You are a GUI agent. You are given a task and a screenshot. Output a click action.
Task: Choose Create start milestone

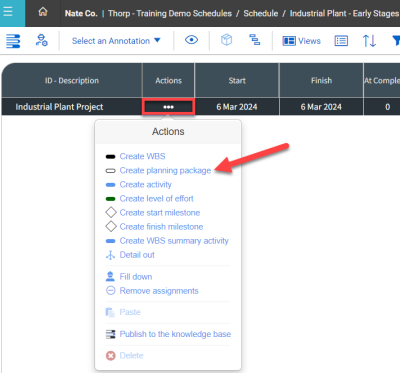click(160, 213)
